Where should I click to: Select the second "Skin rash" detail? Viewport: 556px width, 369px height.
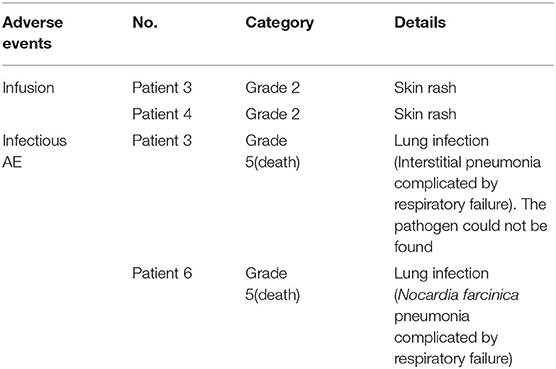click(x=425, y=114)
